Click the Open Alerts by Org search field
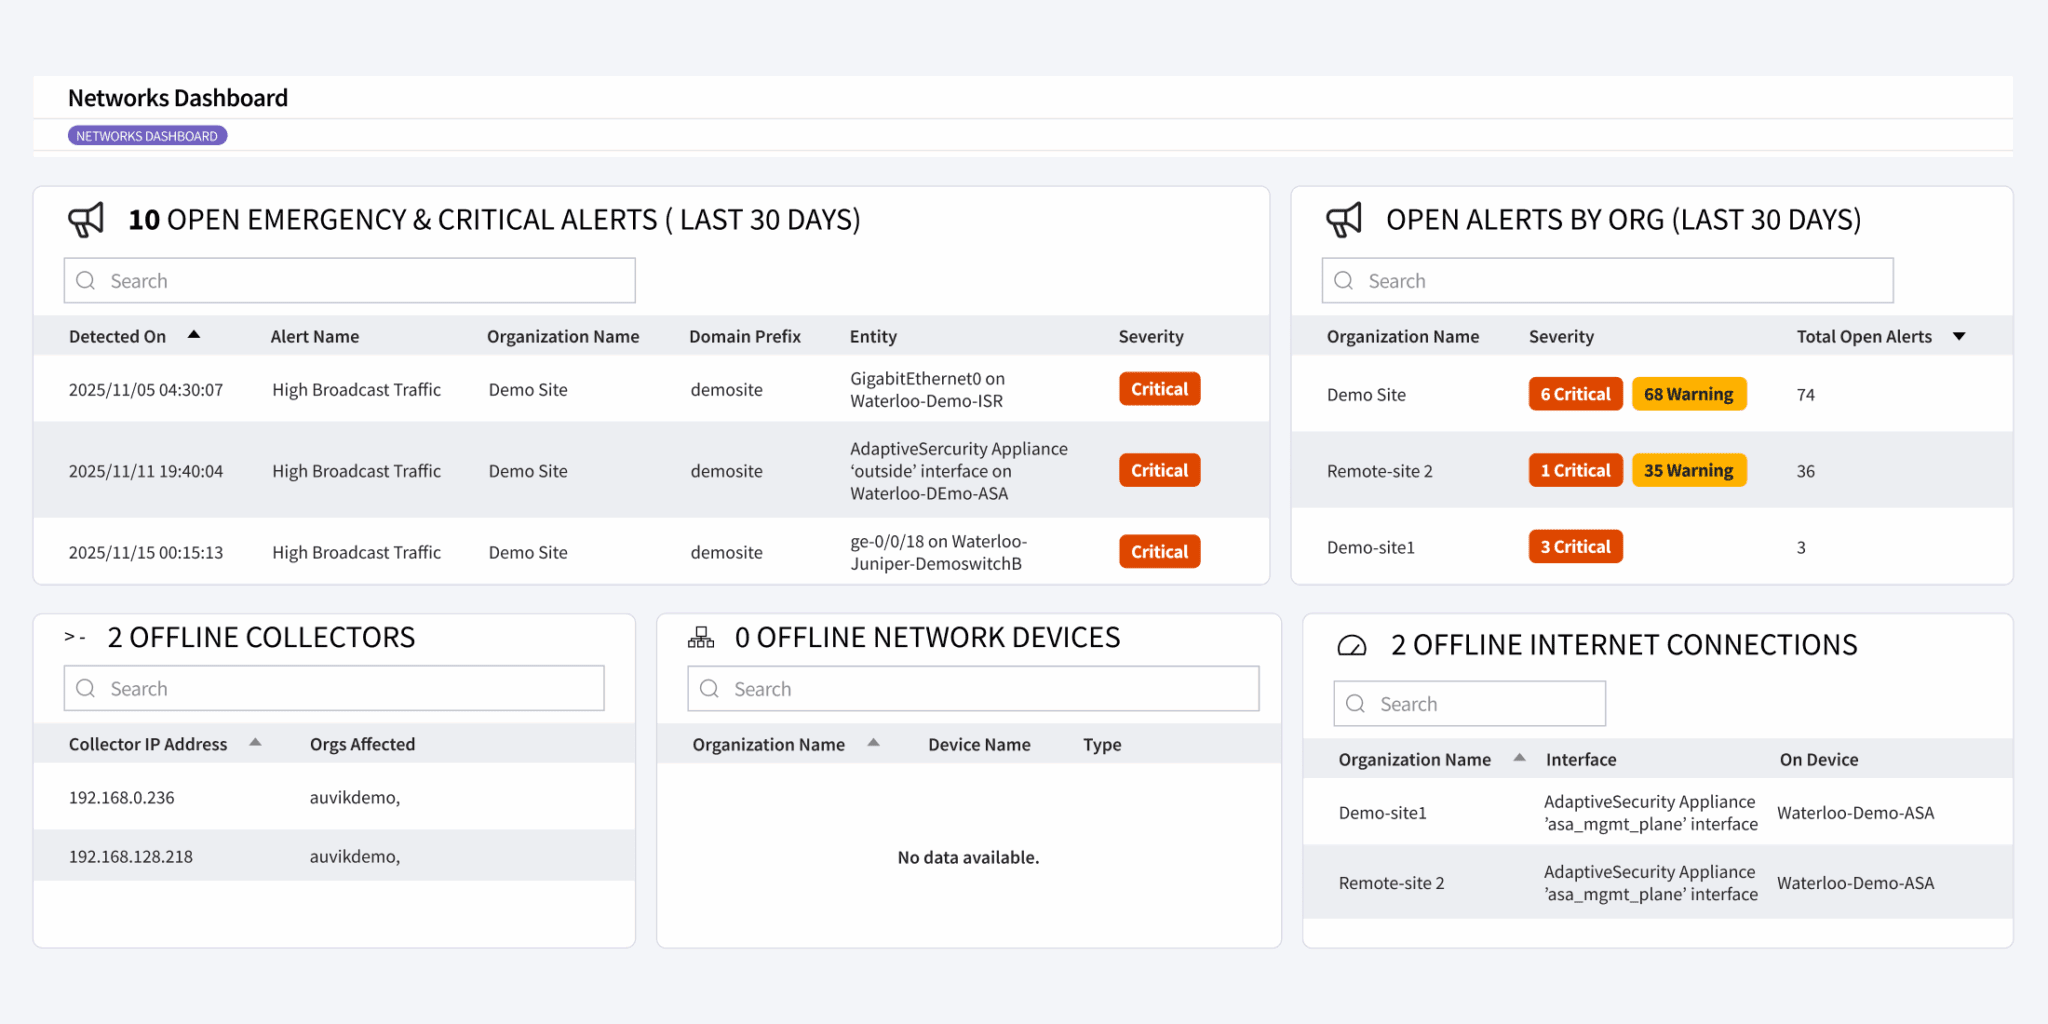 point(1606,280)
